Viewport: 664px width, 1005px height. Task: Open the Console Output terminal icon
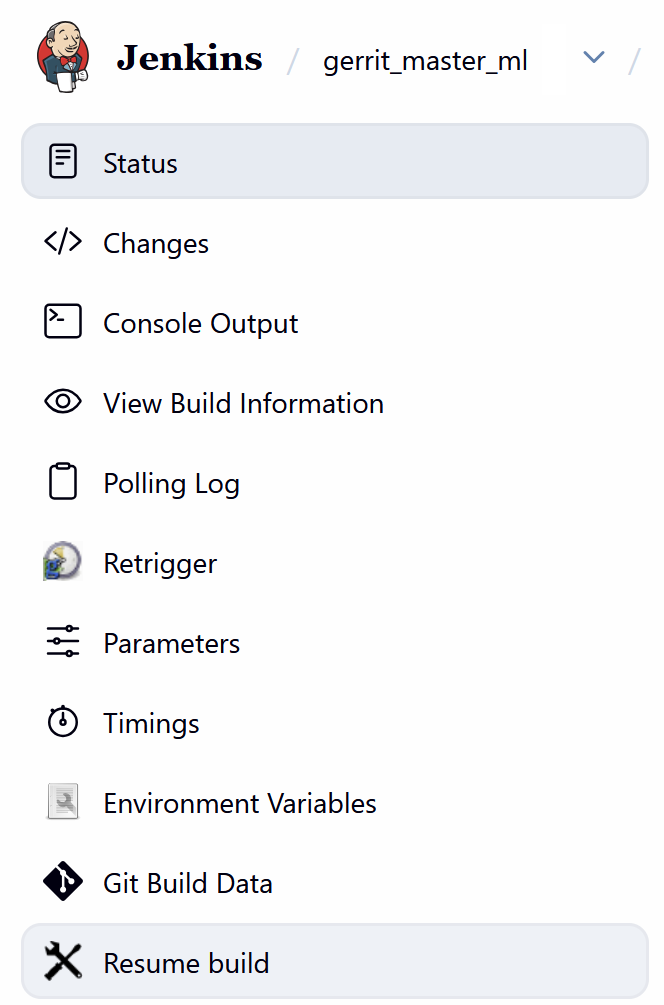(62, 321)
